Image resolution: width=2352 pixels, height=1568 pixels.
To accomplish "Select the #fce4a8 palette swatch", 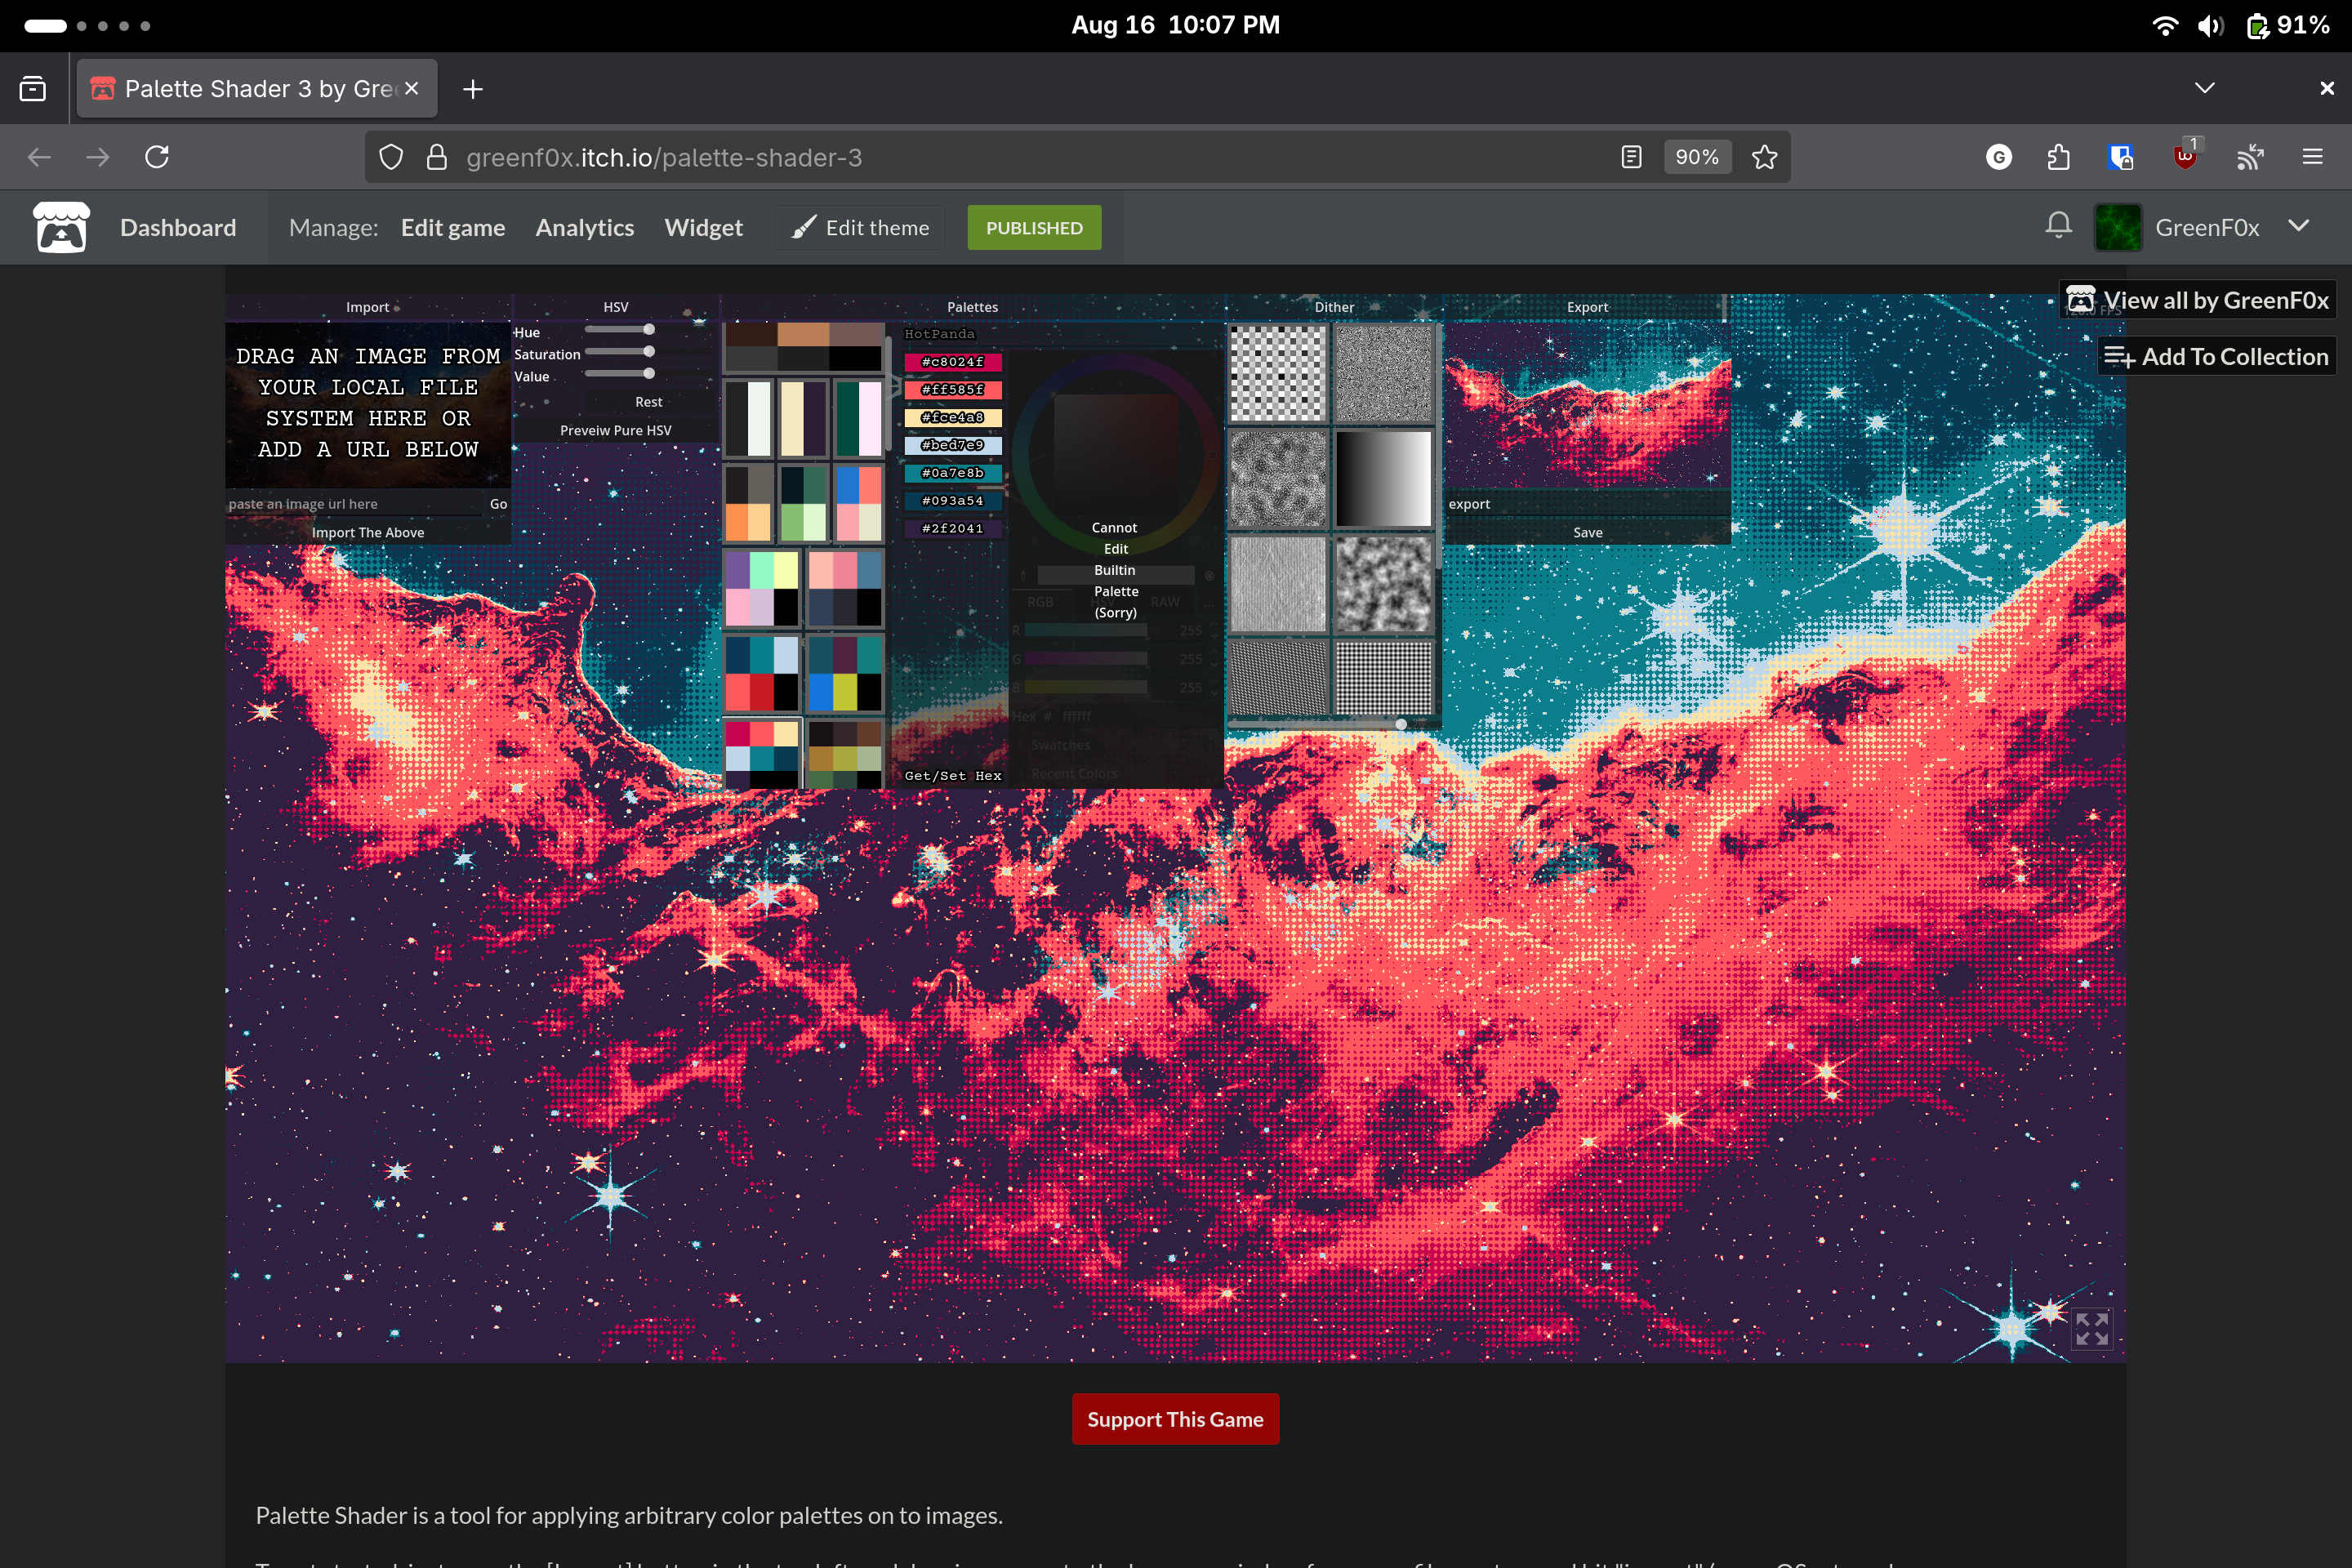I will 952,417.
